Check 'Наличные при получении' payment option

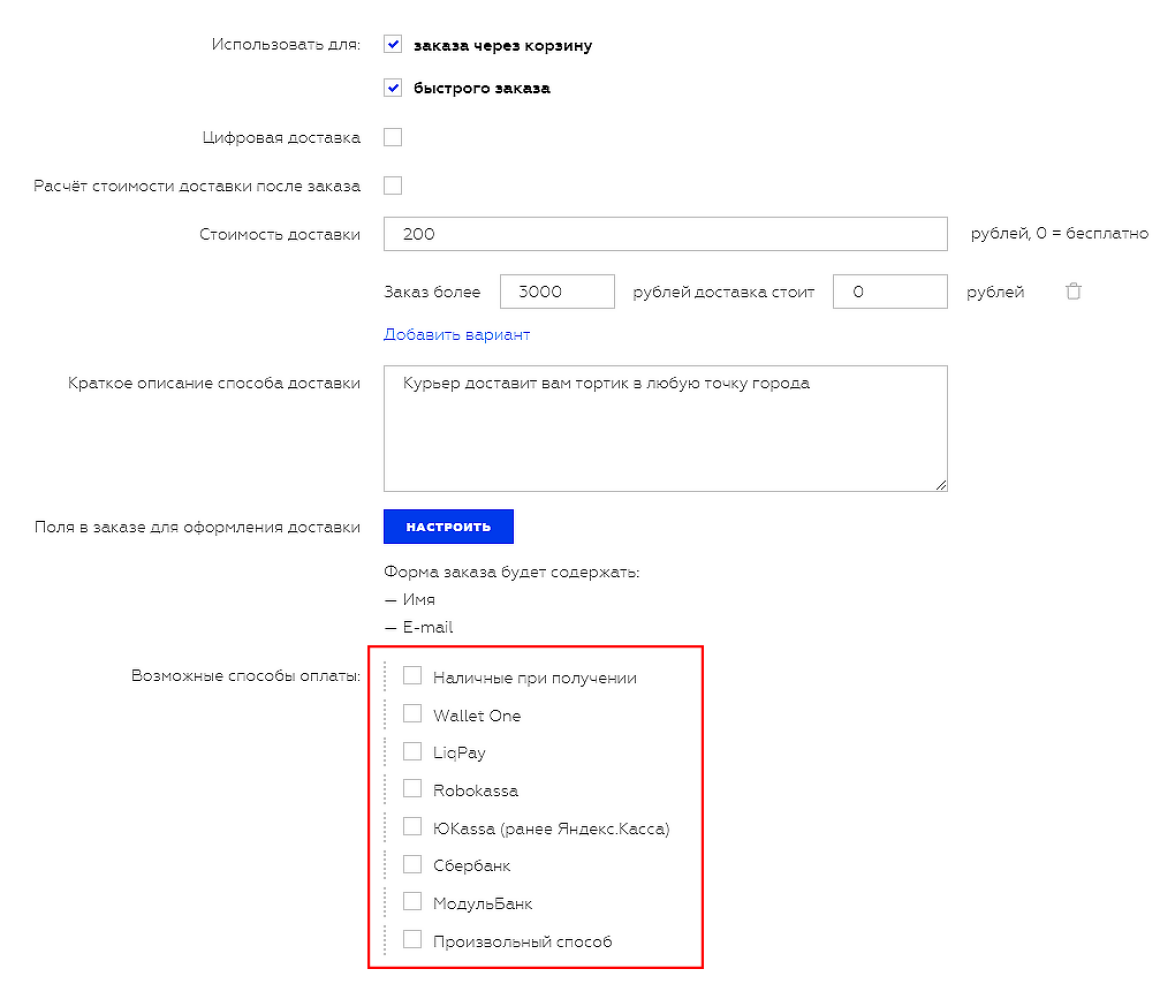pyautogui.click(x=412, y=676)
